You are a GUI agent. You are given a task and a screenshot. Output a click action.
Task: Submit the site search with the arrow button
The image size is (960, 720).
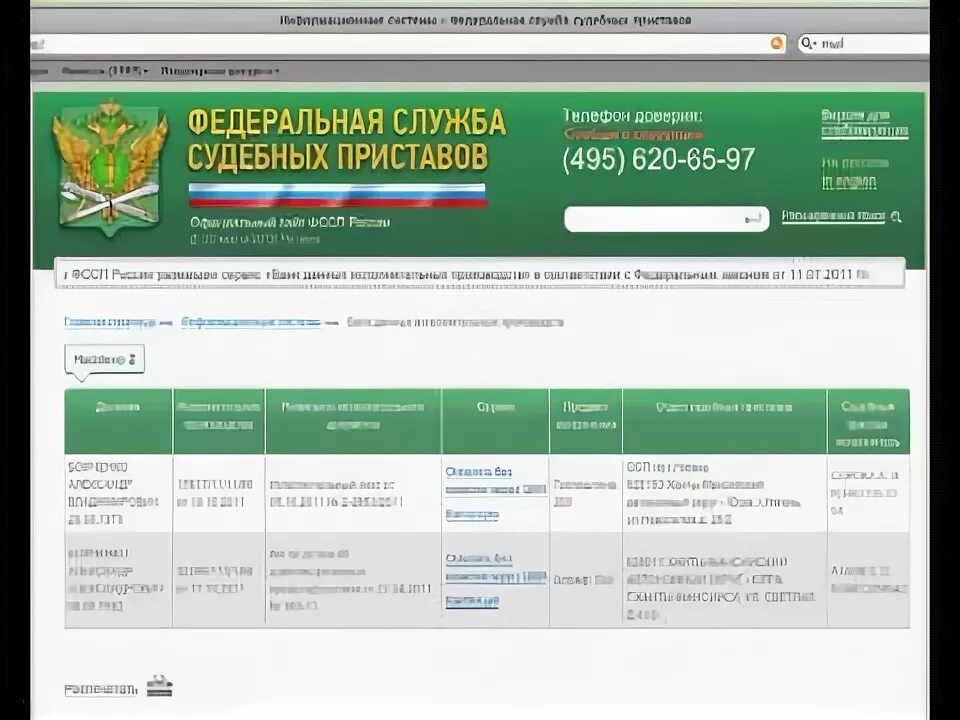tap(755, 219)
